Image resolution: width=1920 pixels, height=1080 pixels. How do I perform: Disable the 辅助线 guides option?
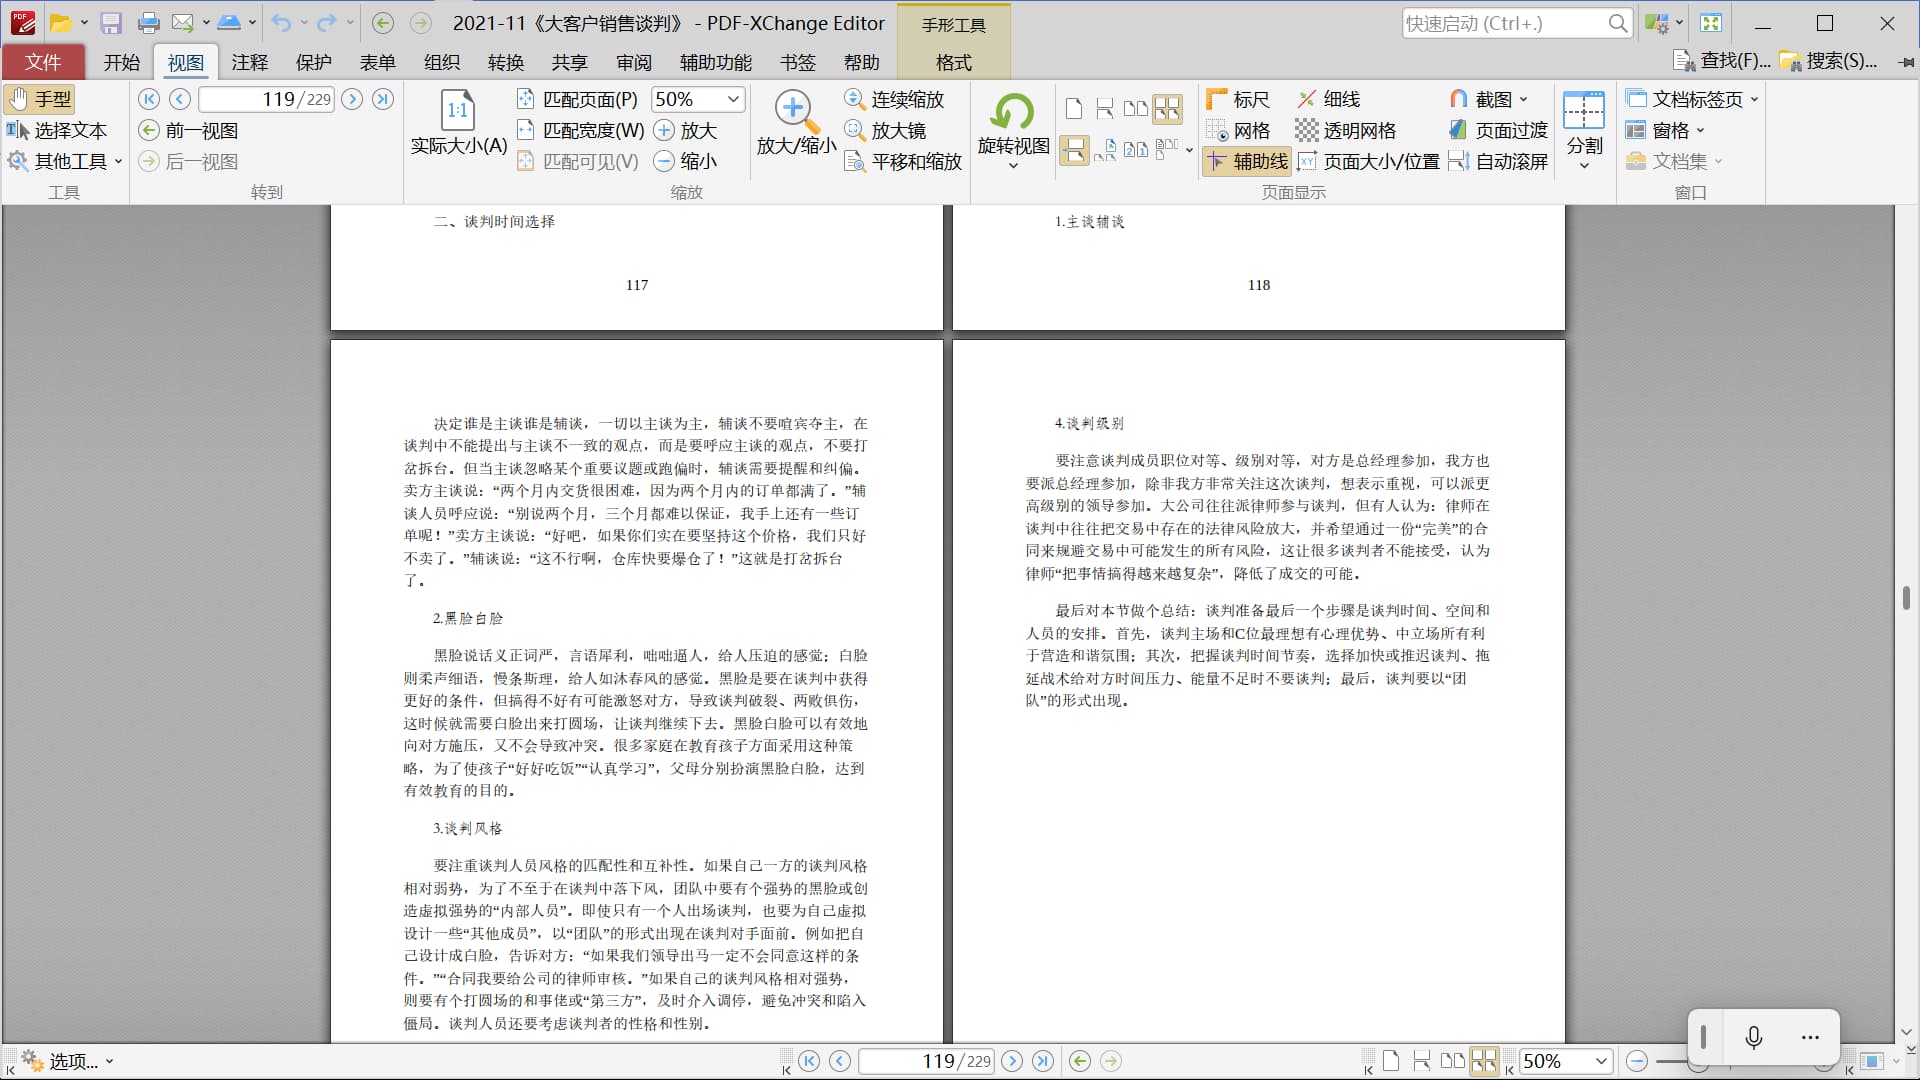(x=1246, y=161)
